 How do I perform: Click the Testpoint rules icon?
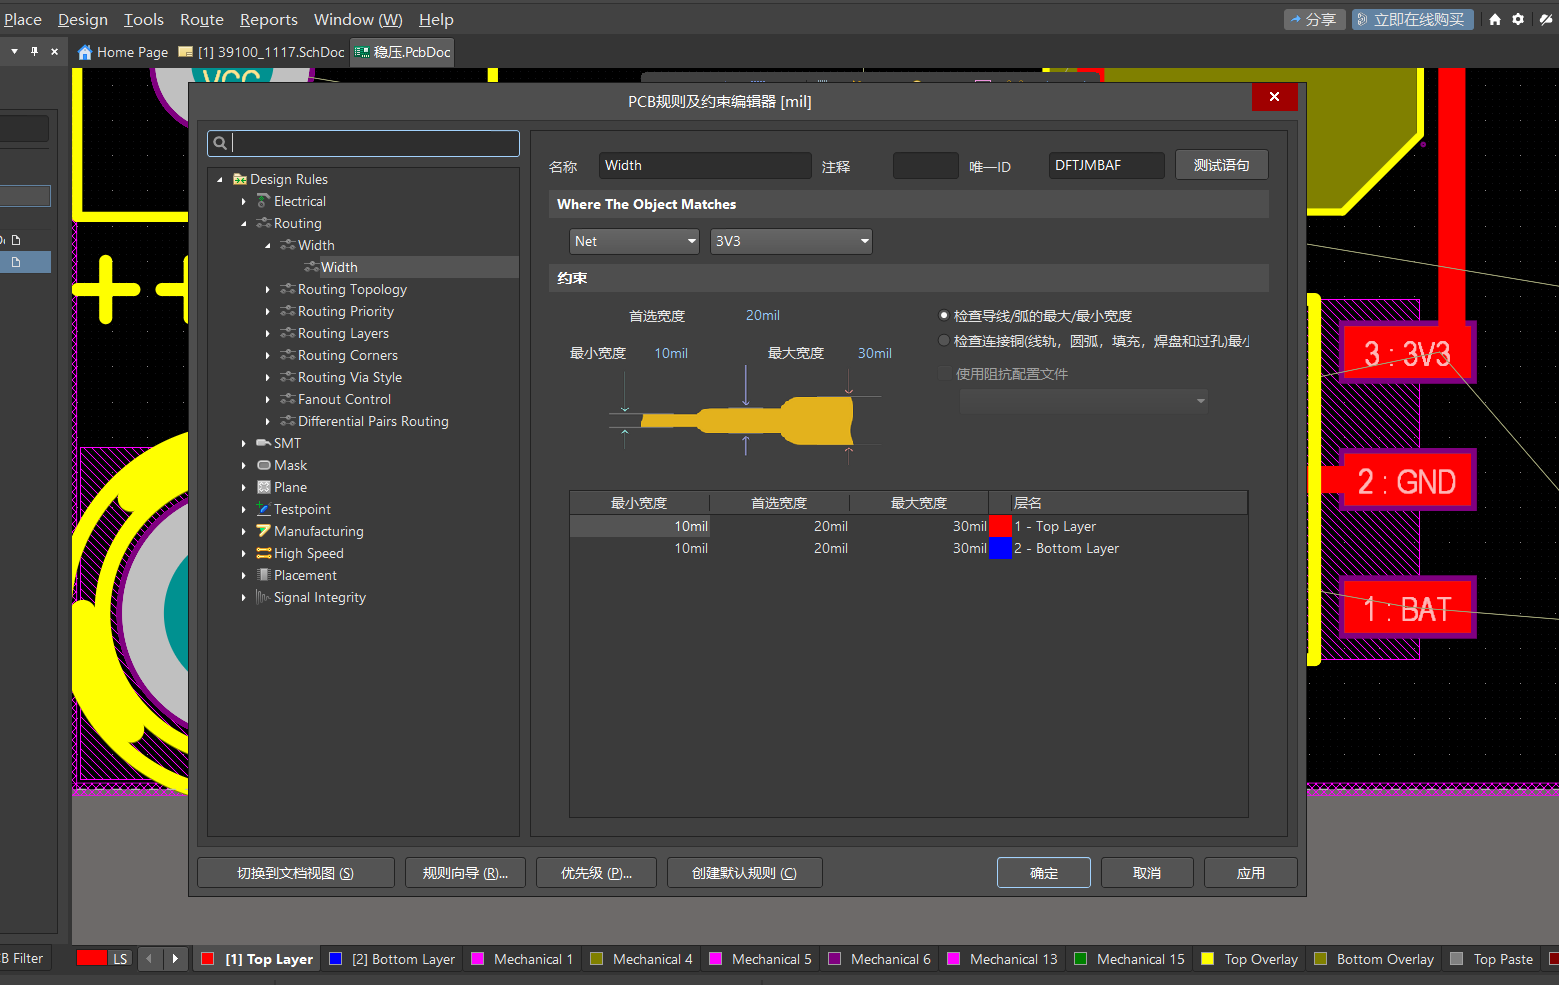tap(262, 509)
